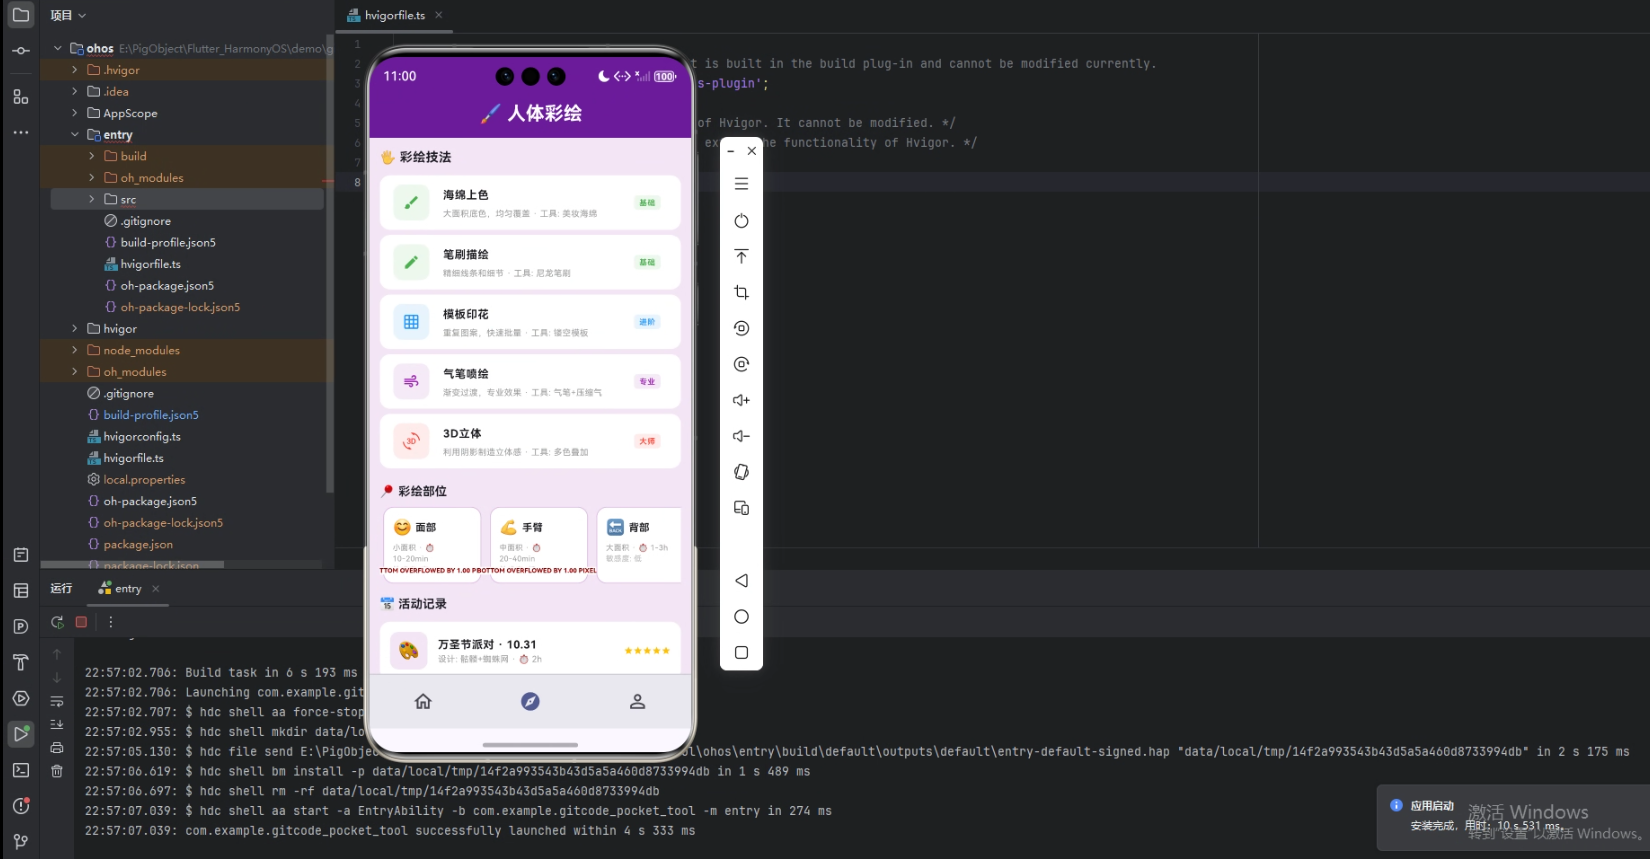Open build-profile.json5 under entry
The image size is (1650, 859).
tap(168, 242)
